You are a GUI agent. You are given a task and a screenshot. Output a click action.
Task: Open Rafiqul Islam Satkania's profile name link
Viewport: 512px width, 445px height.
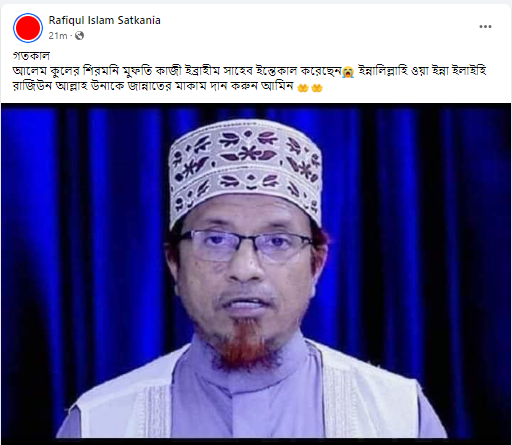tap(104, 20)
